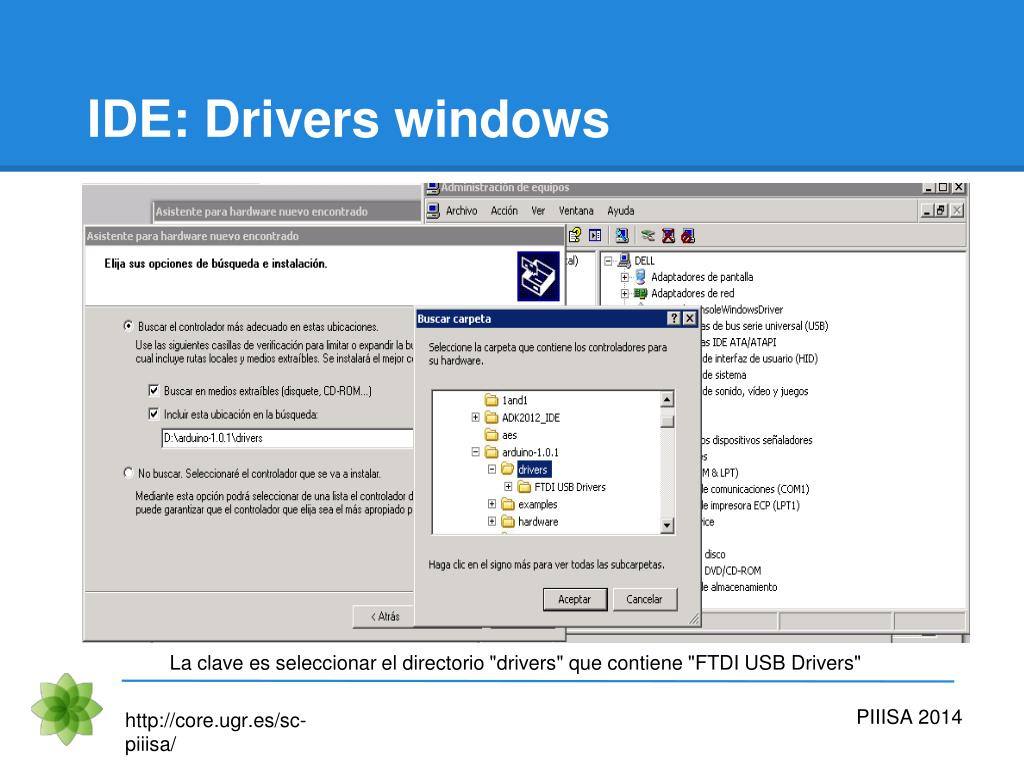Click the help properties toolbar icon
Viewport: 1024px width, 768px height.
point(575,235)
